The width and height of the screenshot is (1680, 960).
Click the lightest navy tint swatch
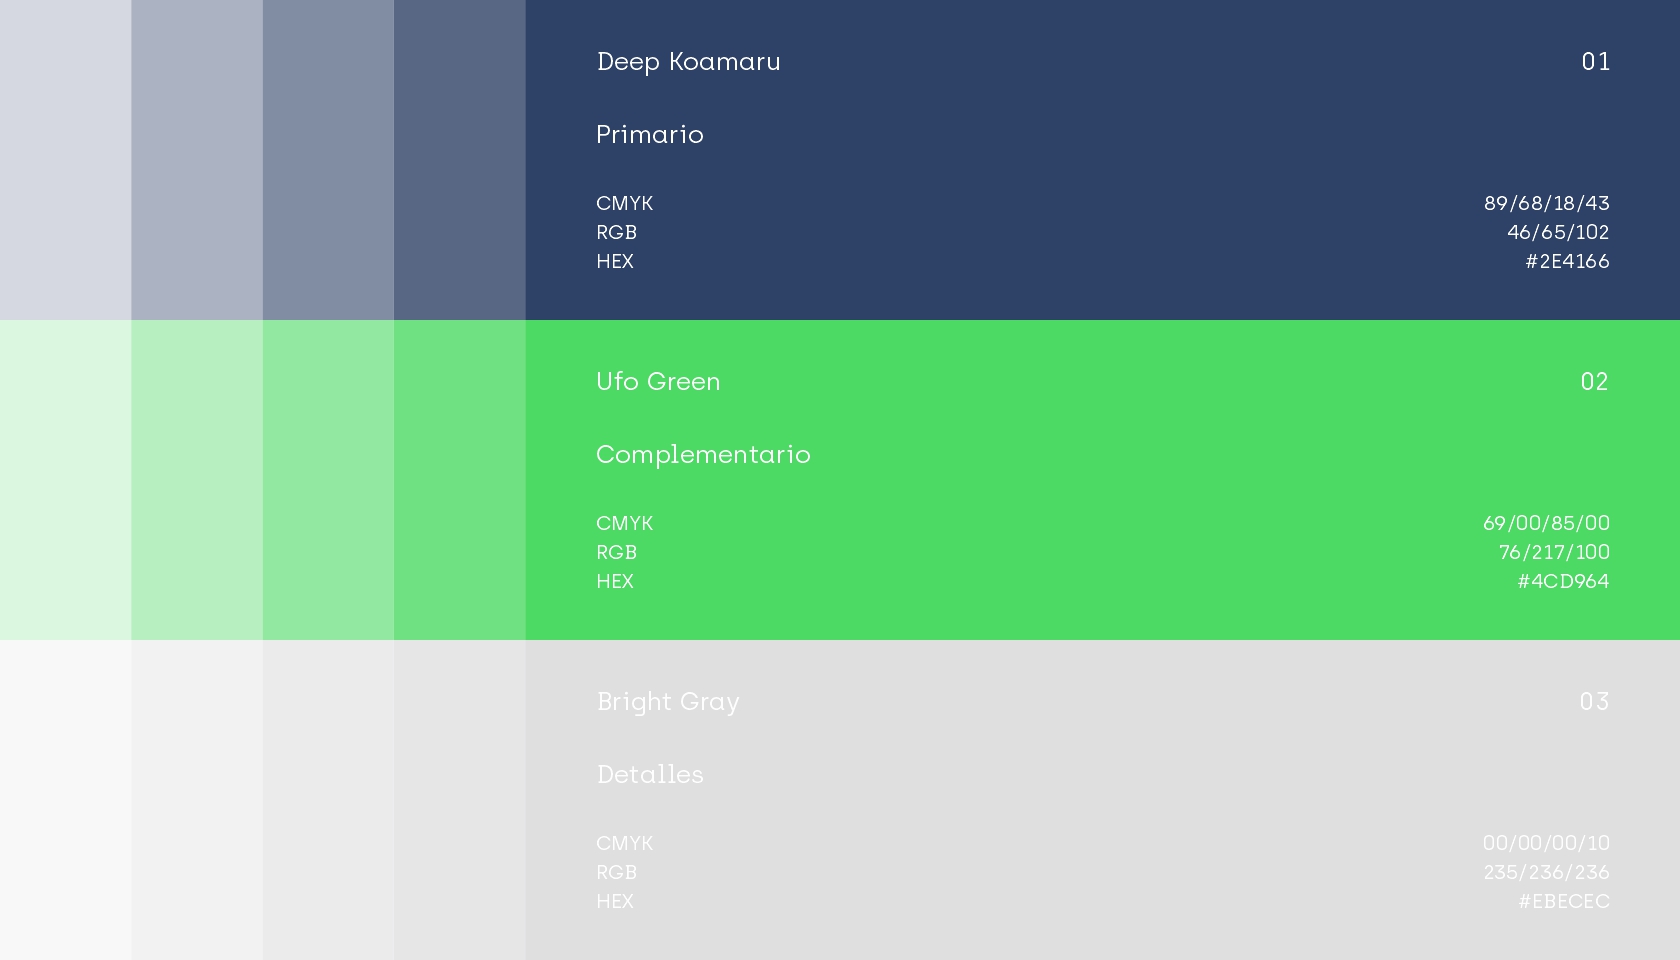tap(65, 160)
